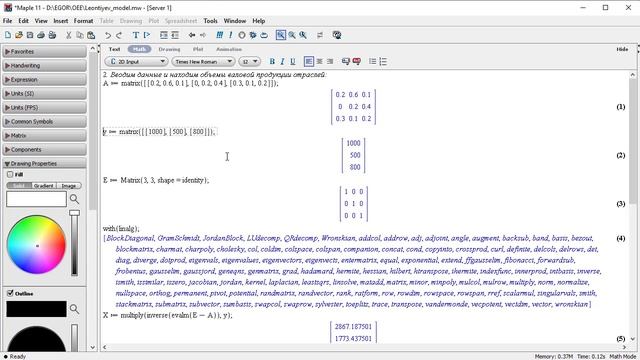Click the black outline color swatch
The image size is (640, 360).
click(x=36, y=309)
